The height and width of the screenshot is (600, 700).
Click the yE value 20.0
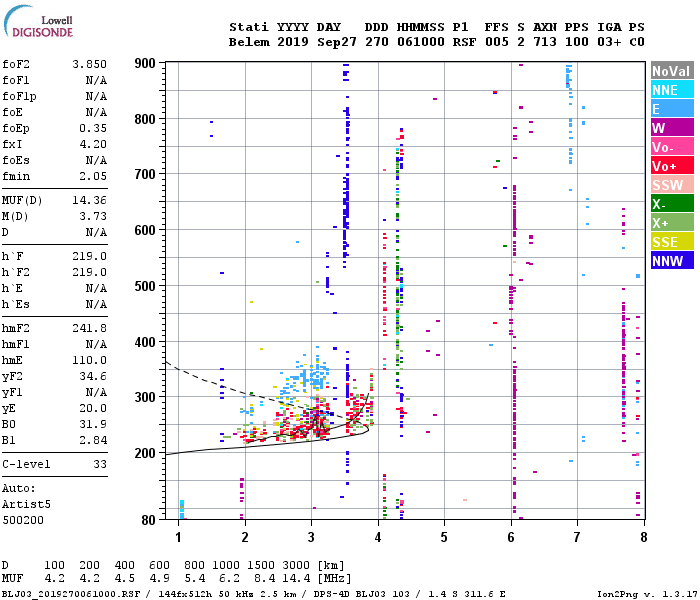(x=93, y=409)
